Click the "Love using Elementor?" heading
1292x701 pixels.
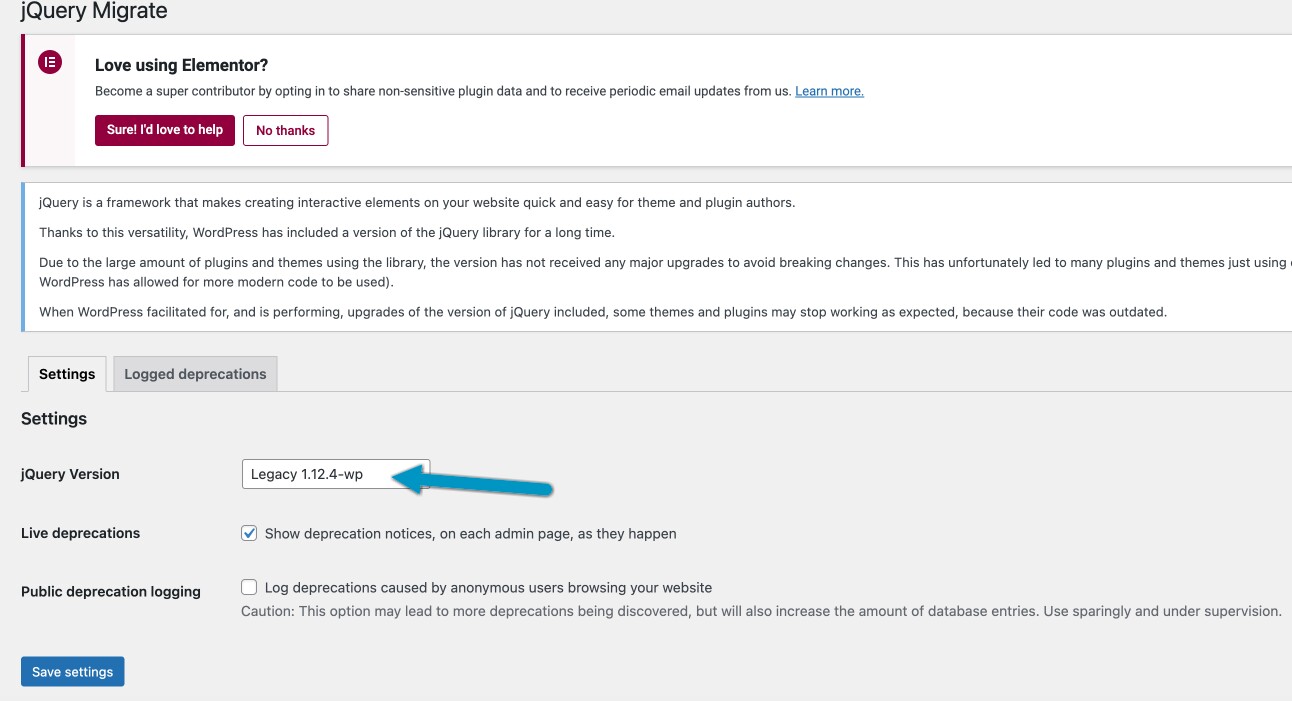pos(180,64)
